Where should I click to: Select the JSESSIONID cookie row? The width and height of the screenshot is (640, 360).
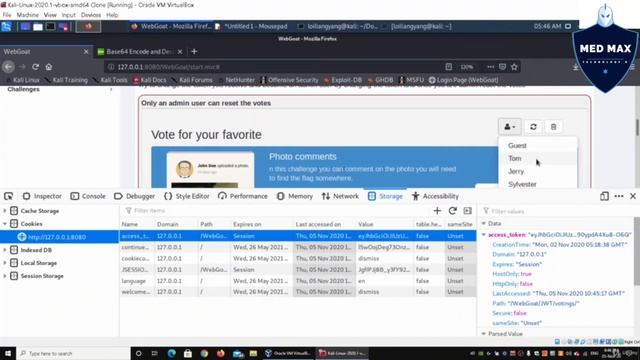click(298, 270)
